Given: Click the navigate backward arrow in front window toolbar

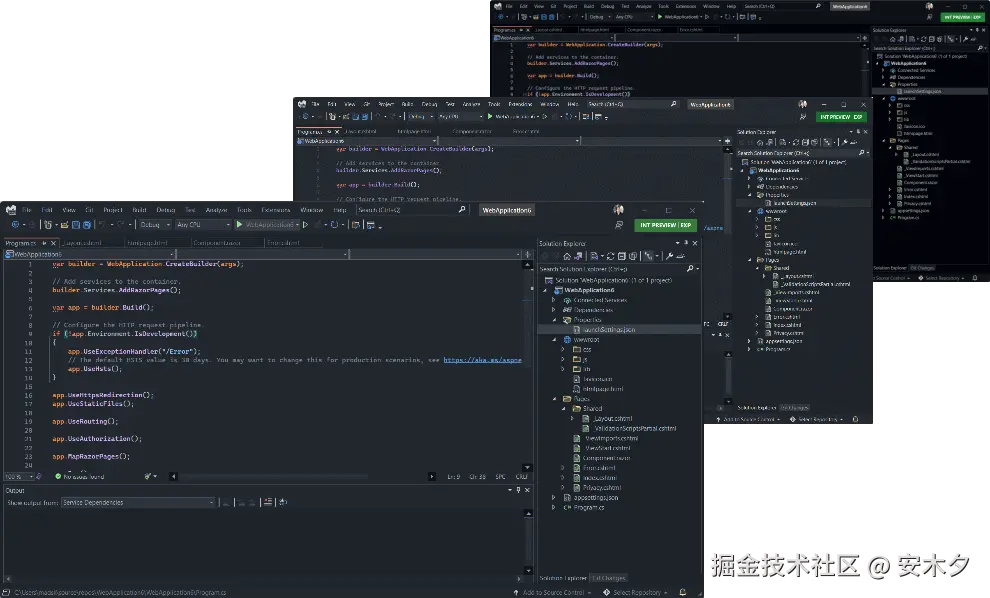Looking at the screenshot, I should 15,225.
